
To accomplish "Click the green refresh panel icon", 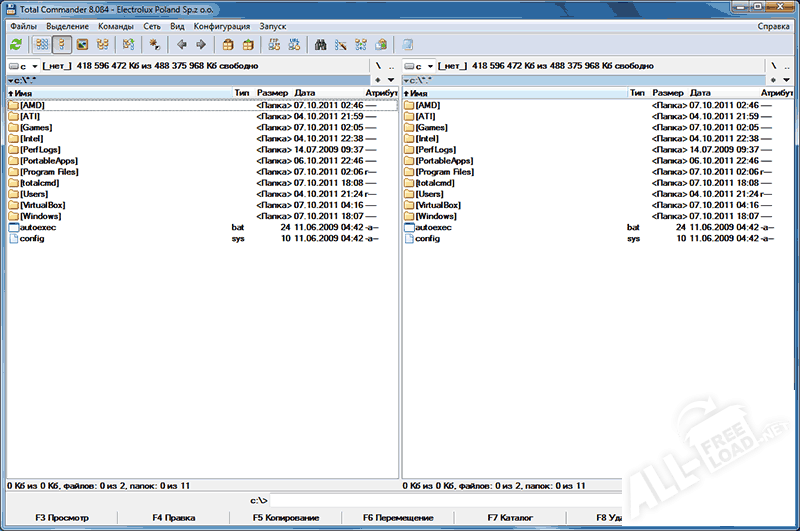I will click(16, 44).
